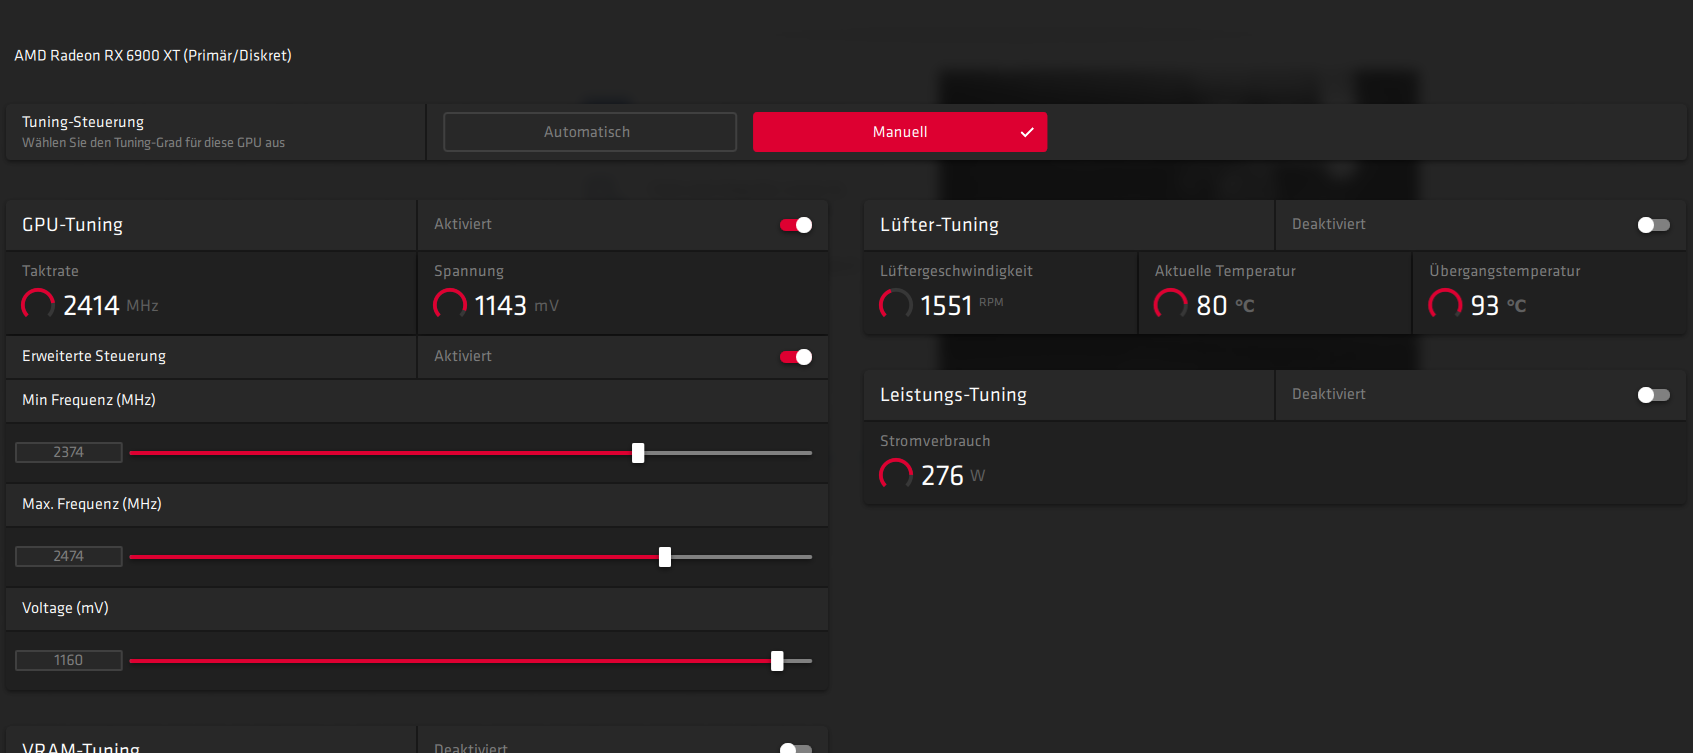Select the Manuell tuning mode button
This screenshot has height=753, width=1693.
click(900, 132)
